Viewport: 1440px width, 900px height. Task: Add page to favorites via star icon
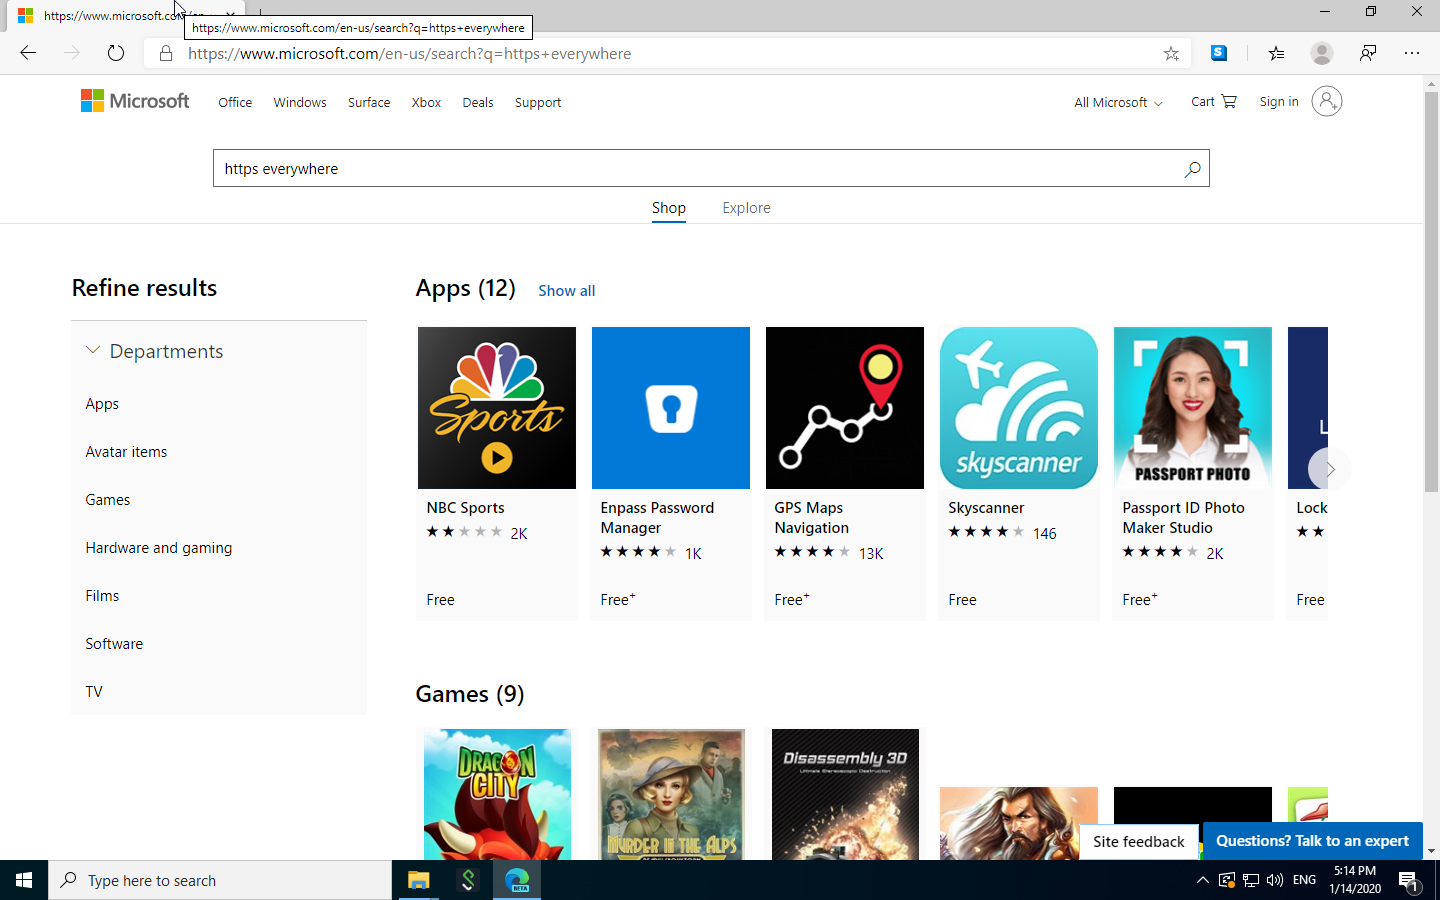coord(1170,53)
